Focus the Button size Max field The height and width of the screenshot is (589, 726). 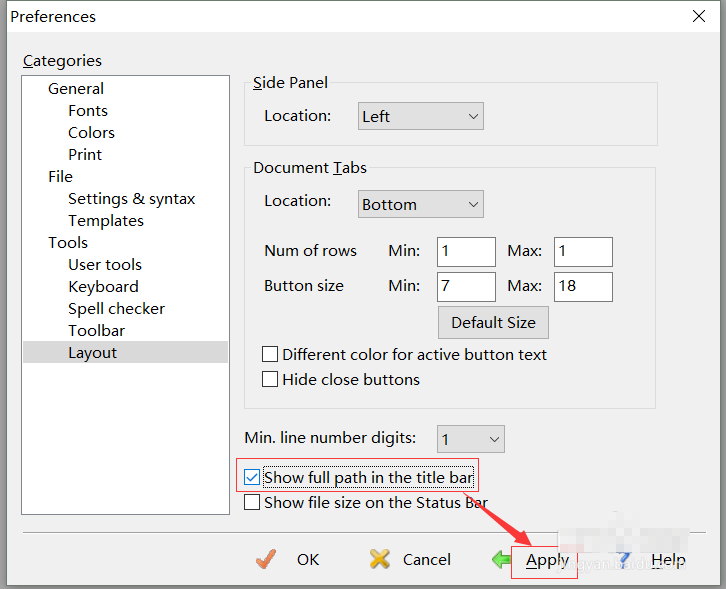[x=583, y=287]
